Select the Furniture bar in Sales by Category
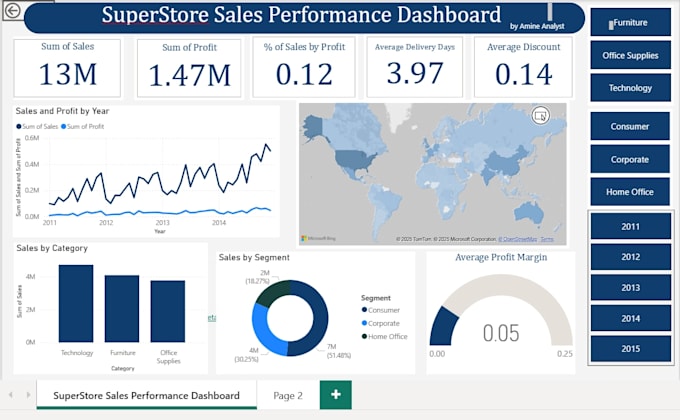680x420 pixels. click(x=122, y=308)
